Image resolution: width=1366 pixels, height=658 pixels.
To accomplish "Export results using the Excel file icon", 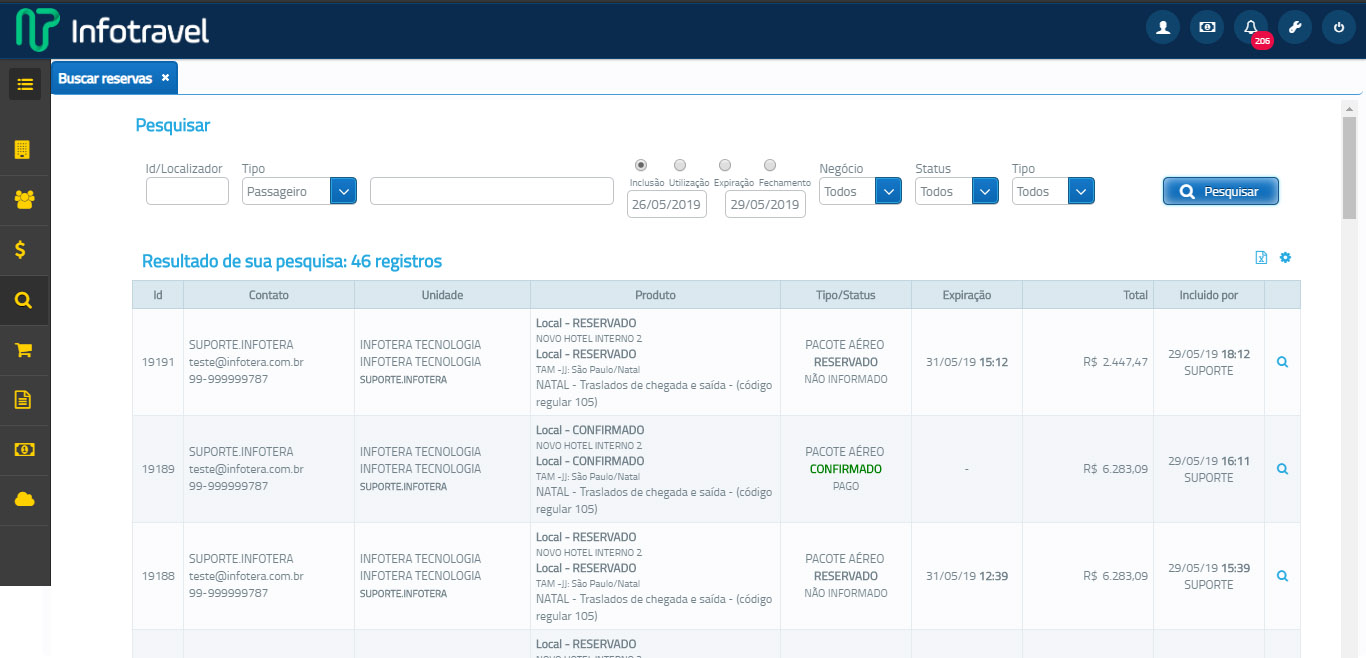I will (x=1261, y=258).
